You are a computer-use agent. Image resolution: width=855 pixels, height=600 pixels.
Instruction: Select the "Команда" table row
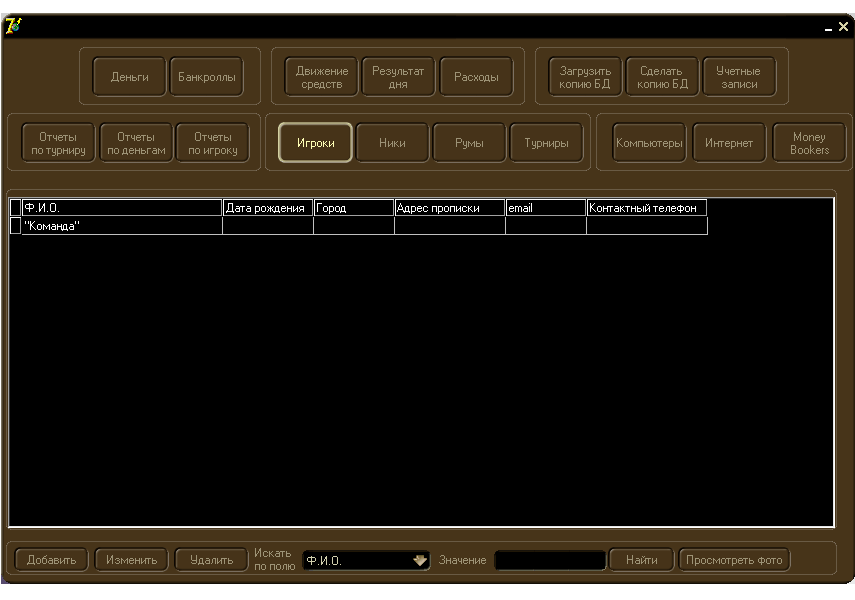tap(120, 227)
